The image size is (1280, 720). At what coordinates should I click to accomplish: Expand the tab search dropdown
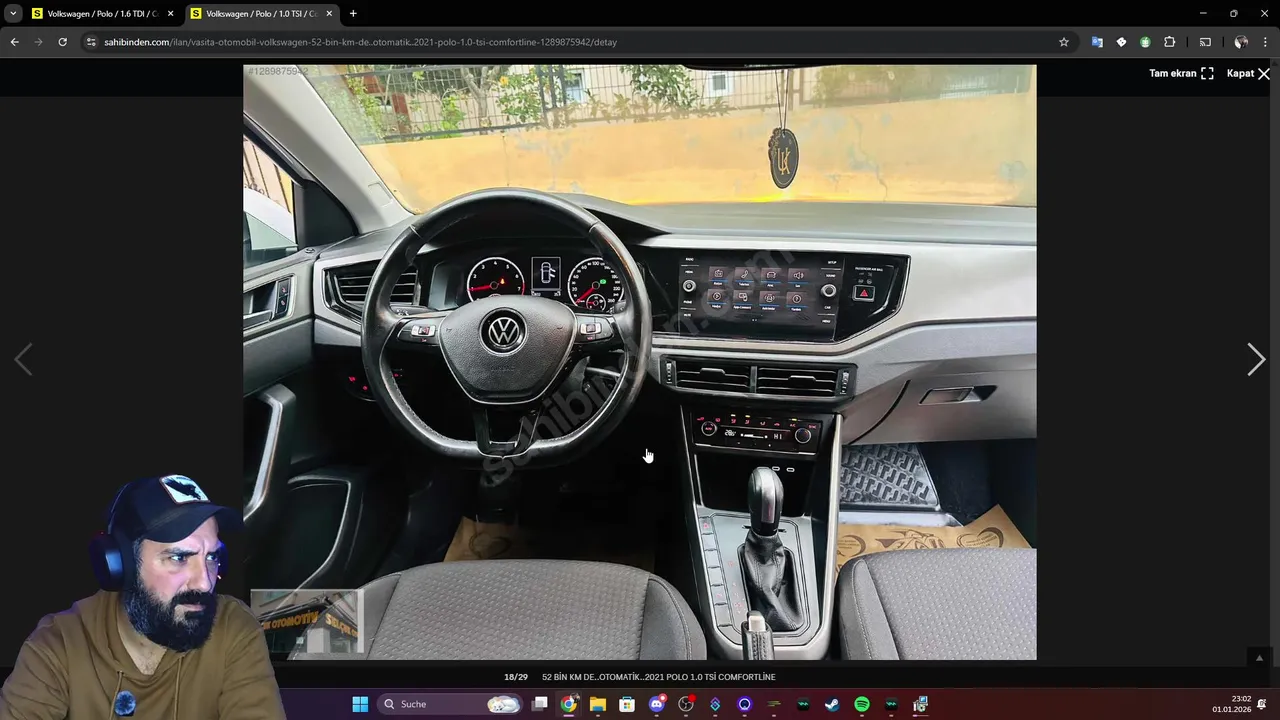(13, 14)
